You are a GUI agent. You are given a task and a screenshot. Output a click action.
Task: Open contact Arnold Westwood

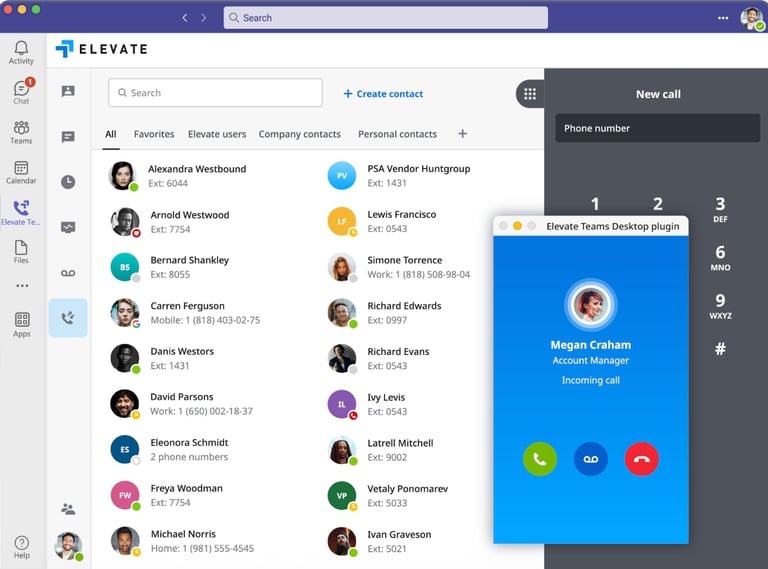click(169, 221)
